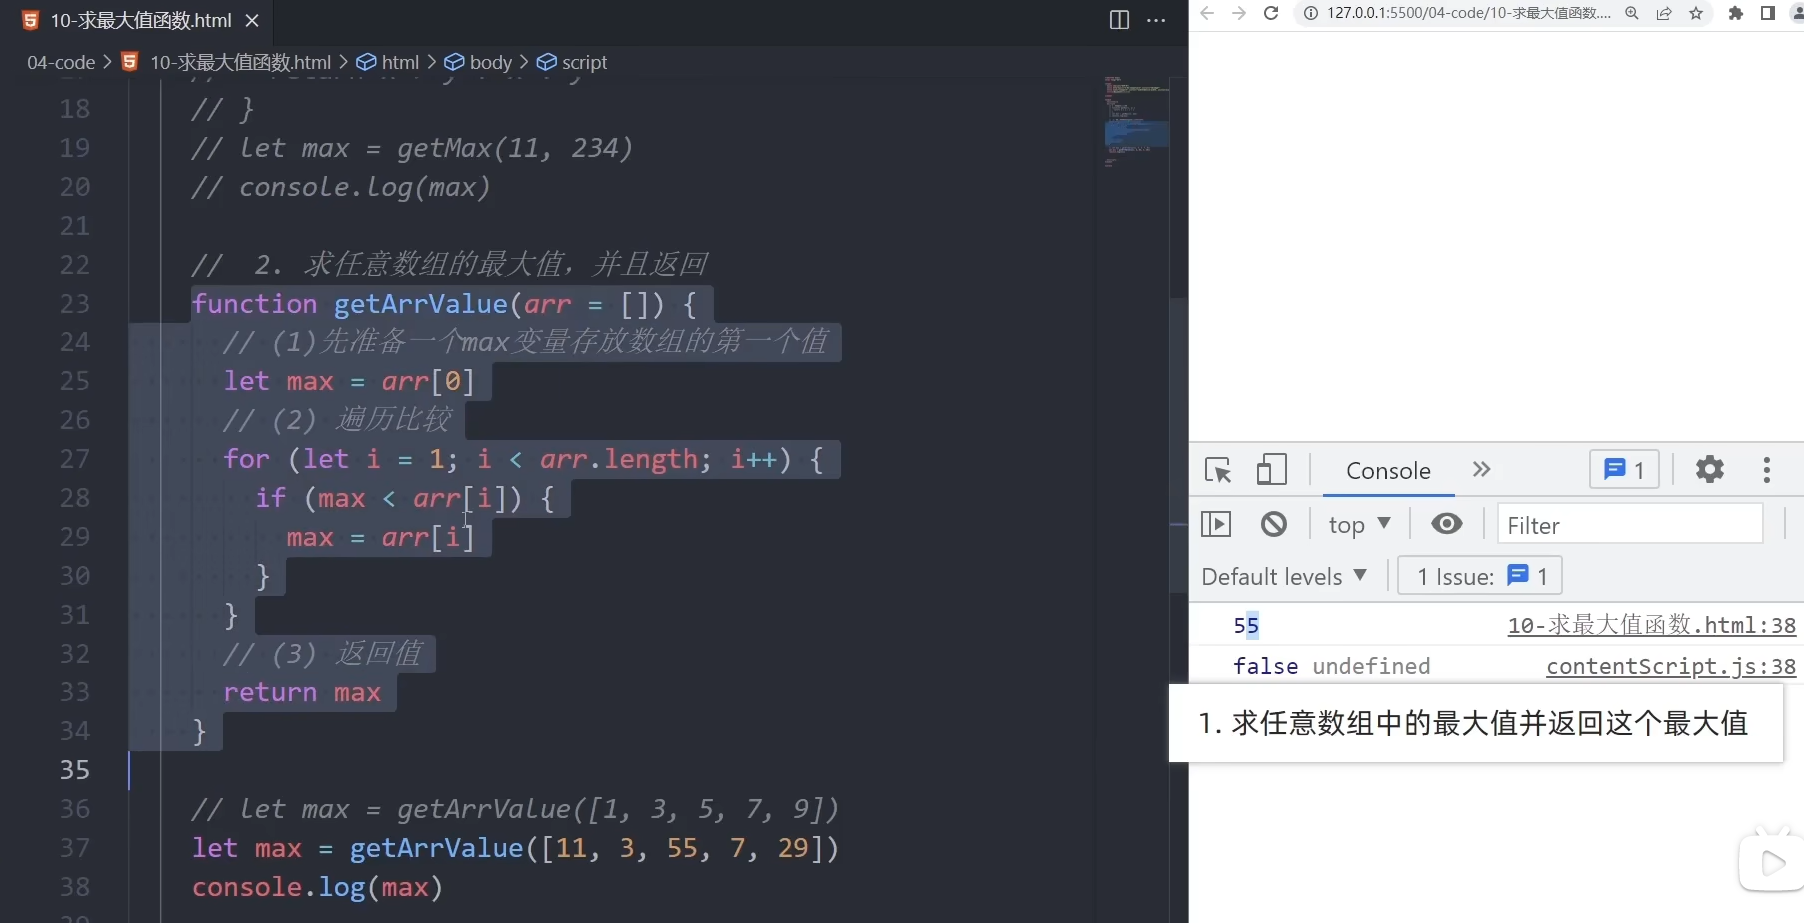Click the HTML5 file icon in the tab
The height and width of the screenshot is (923, 1804).
pos(31,20)
